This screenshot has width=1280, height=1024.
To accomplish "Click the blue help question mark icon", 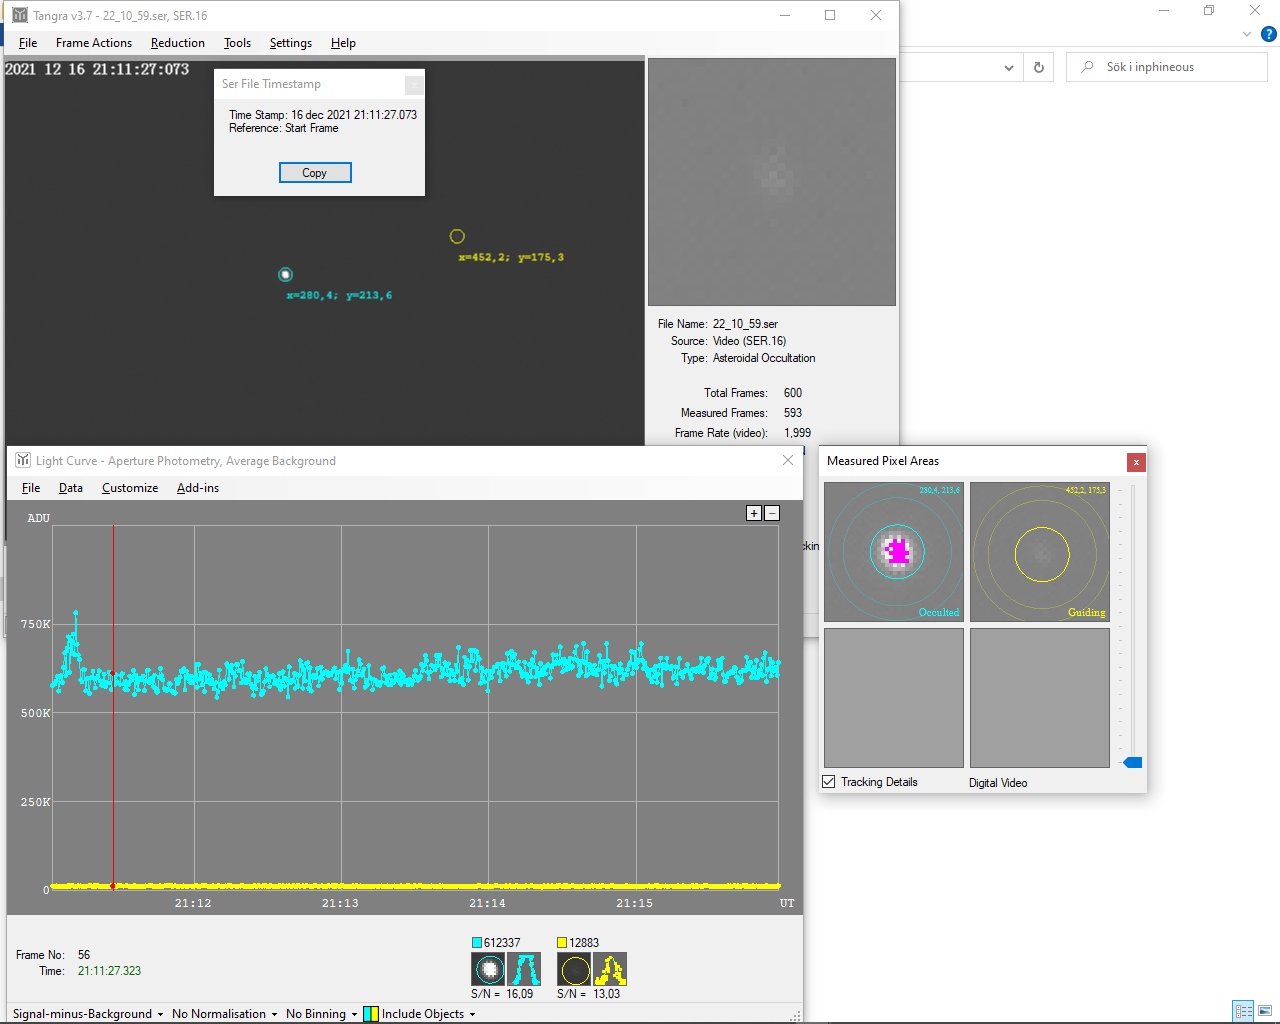I will 1268,34.
